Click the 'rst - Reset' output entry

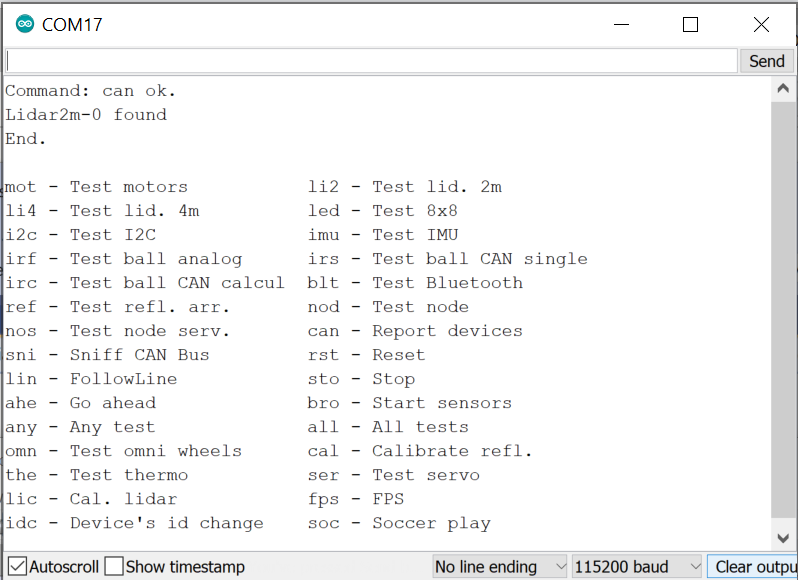tap(366, 355)
